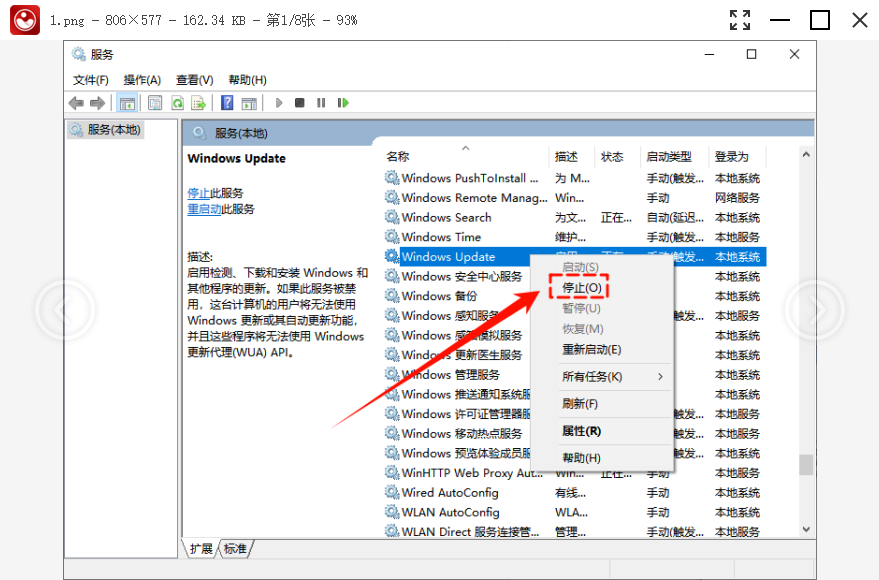Image resolution: width=879 pixels, height=580 pixels.
Task: Open the 文件(F) menu
Action: pyautogui.click(x=91, y=80)
